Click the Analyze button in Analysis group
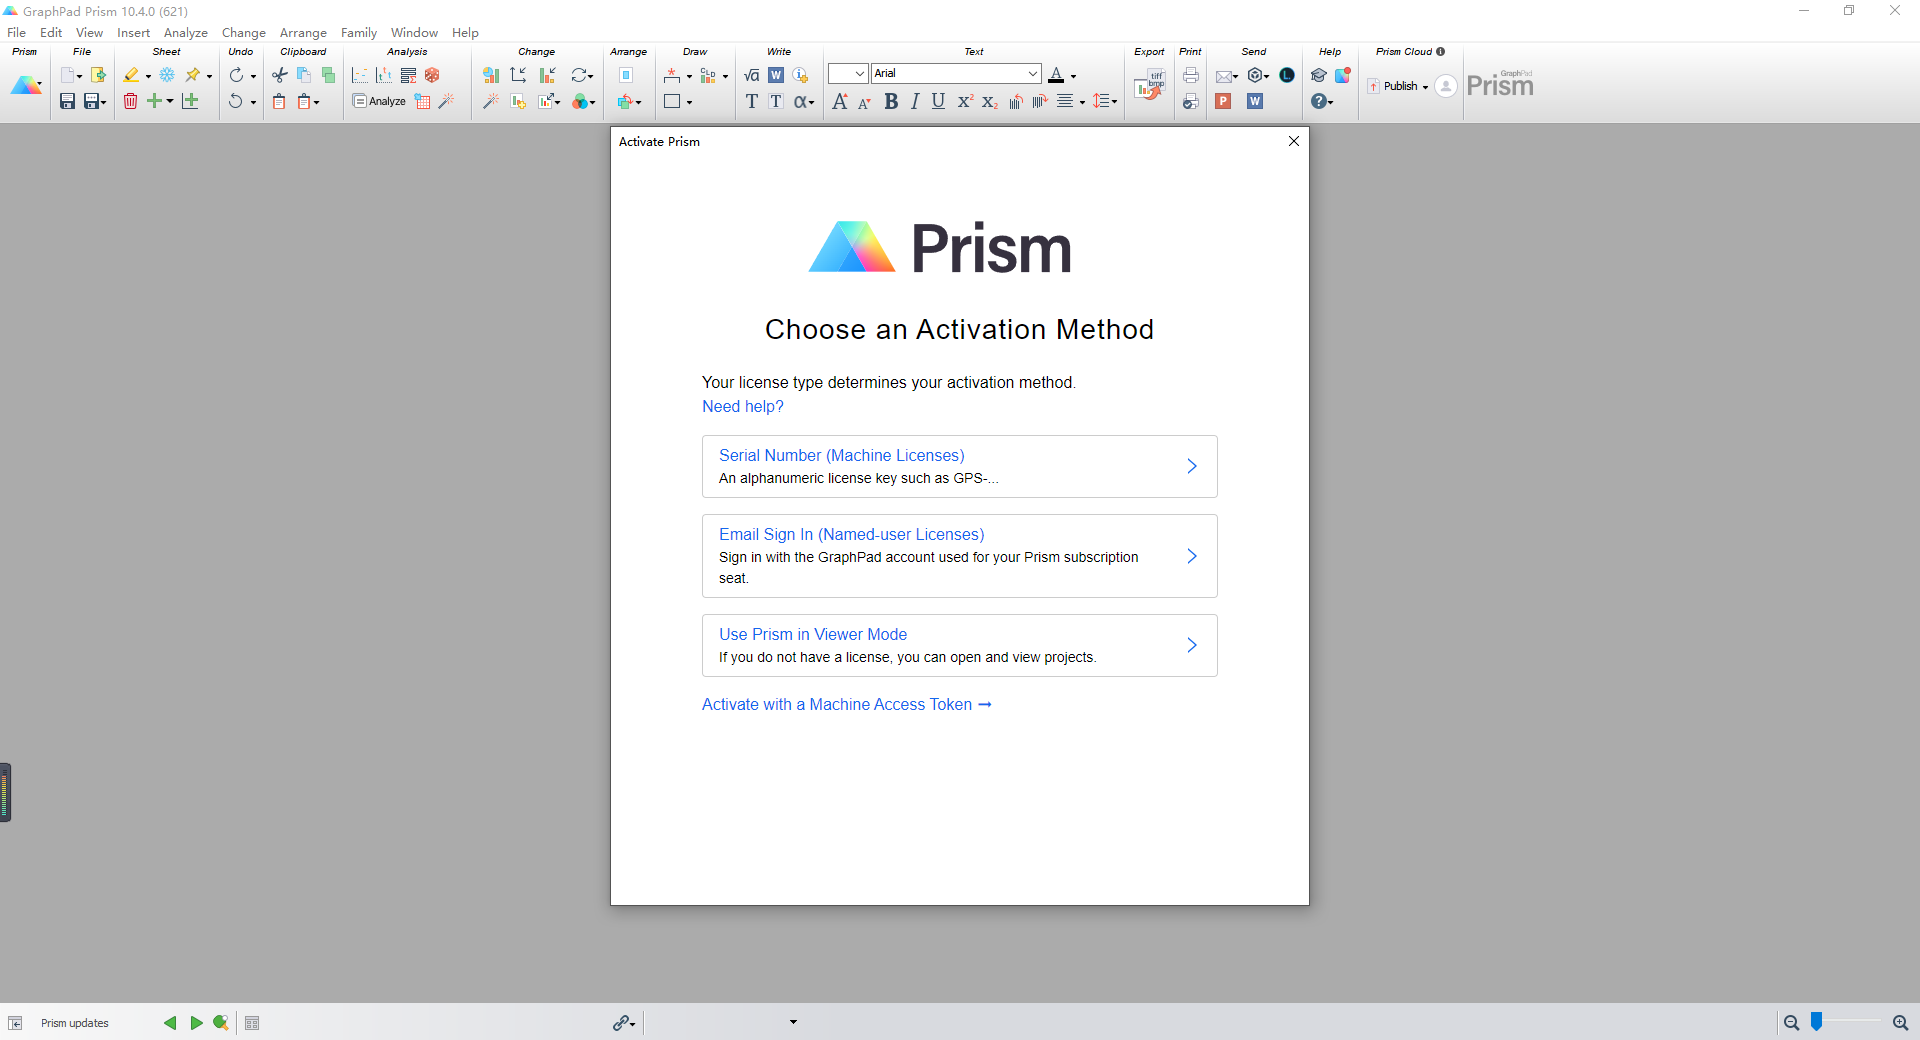1920x1040 pixels. coord(379,101)
